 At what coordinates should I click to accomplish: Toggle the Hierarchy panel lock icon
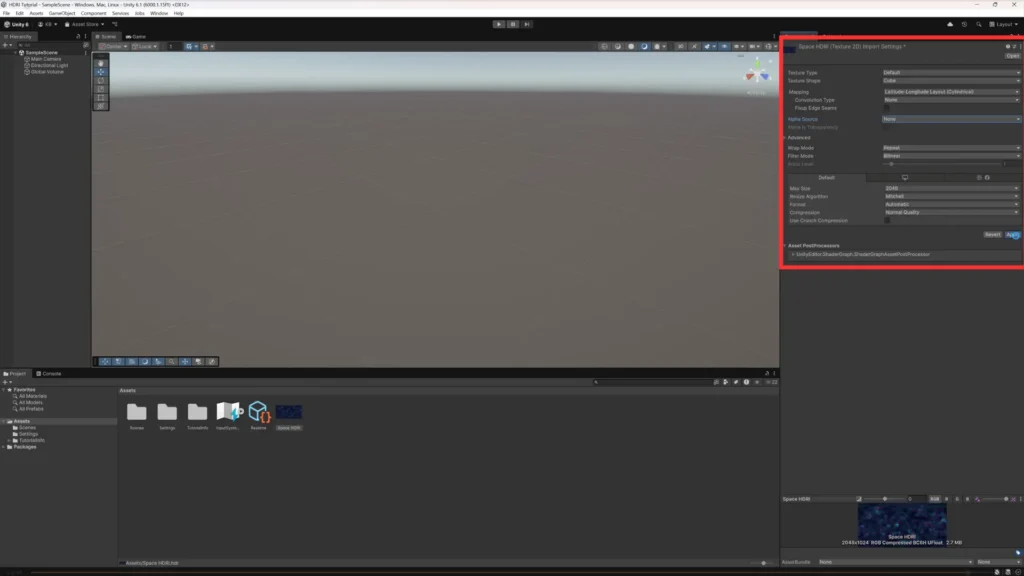(78, 37)
